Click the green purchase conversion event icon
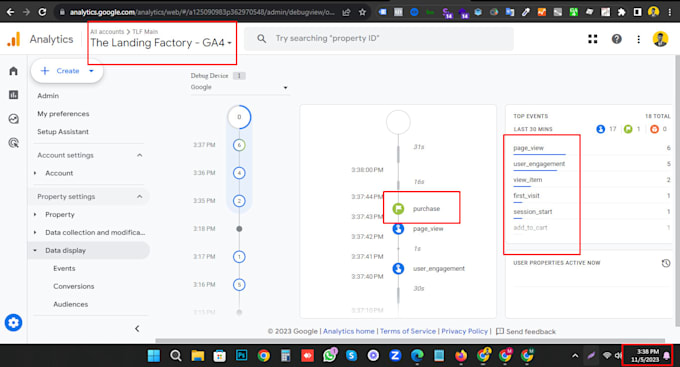 click(398, 209)
